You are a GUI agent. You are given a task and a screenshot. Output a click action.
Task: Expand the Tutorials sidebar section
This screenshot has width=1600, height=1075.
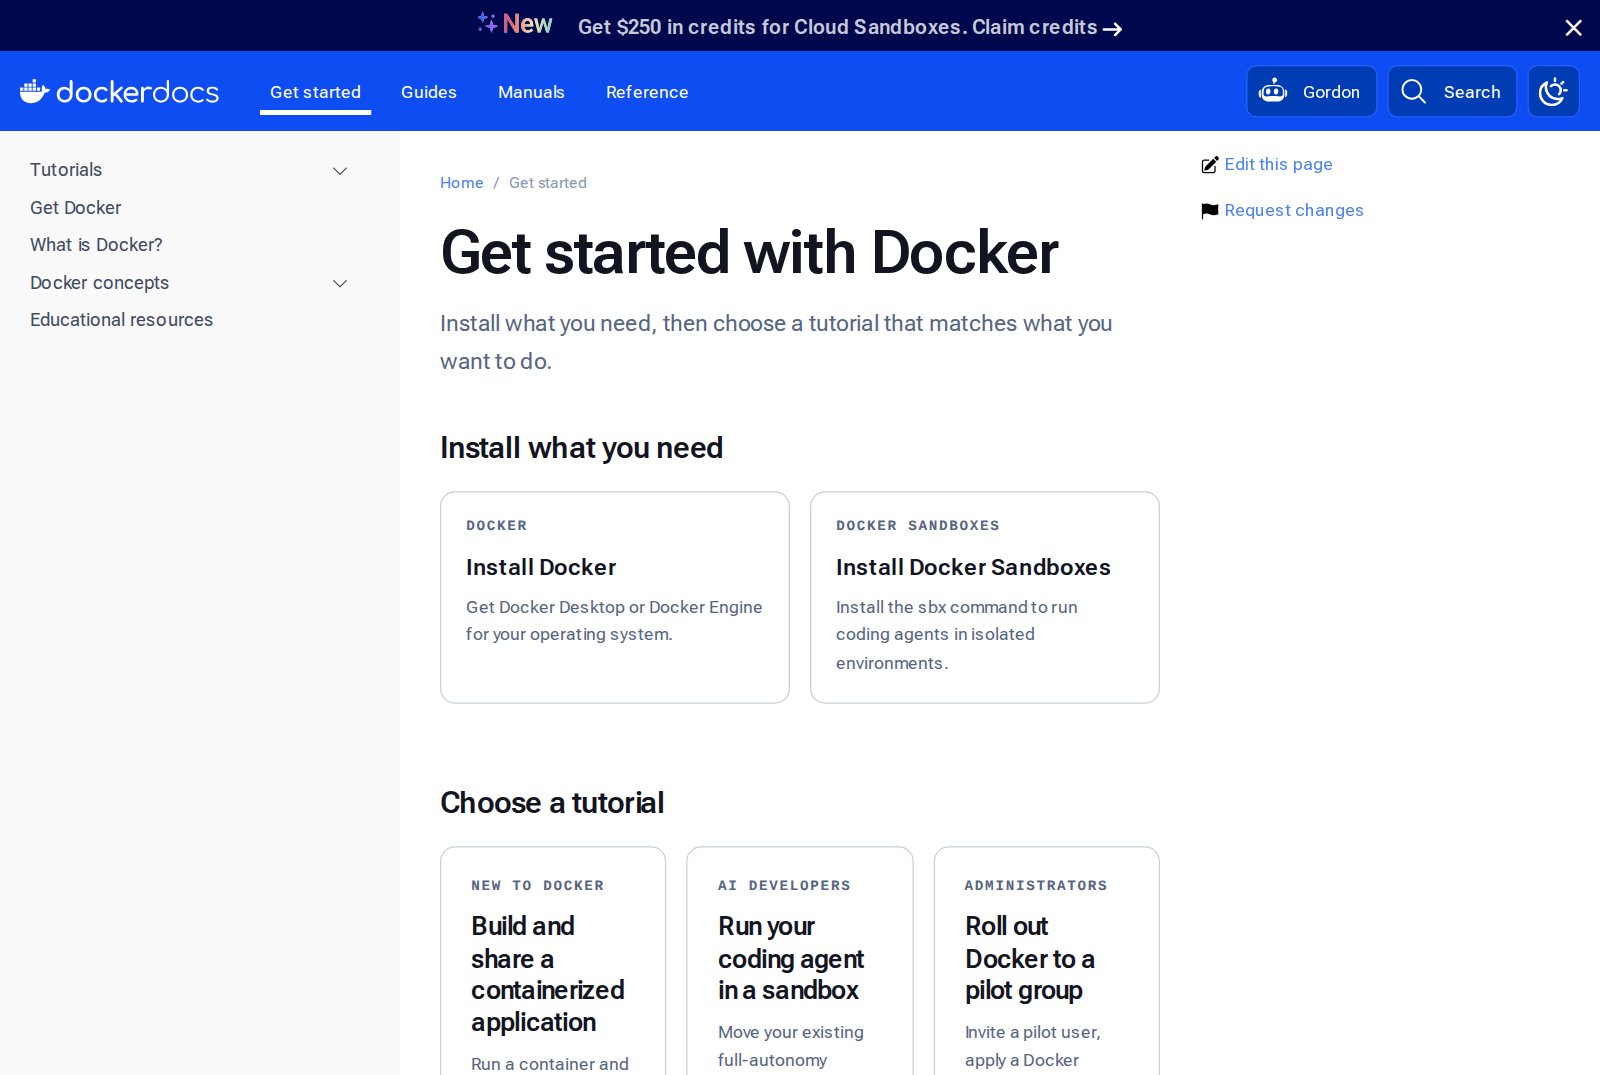pyautogui.click(x=340, y=171)
